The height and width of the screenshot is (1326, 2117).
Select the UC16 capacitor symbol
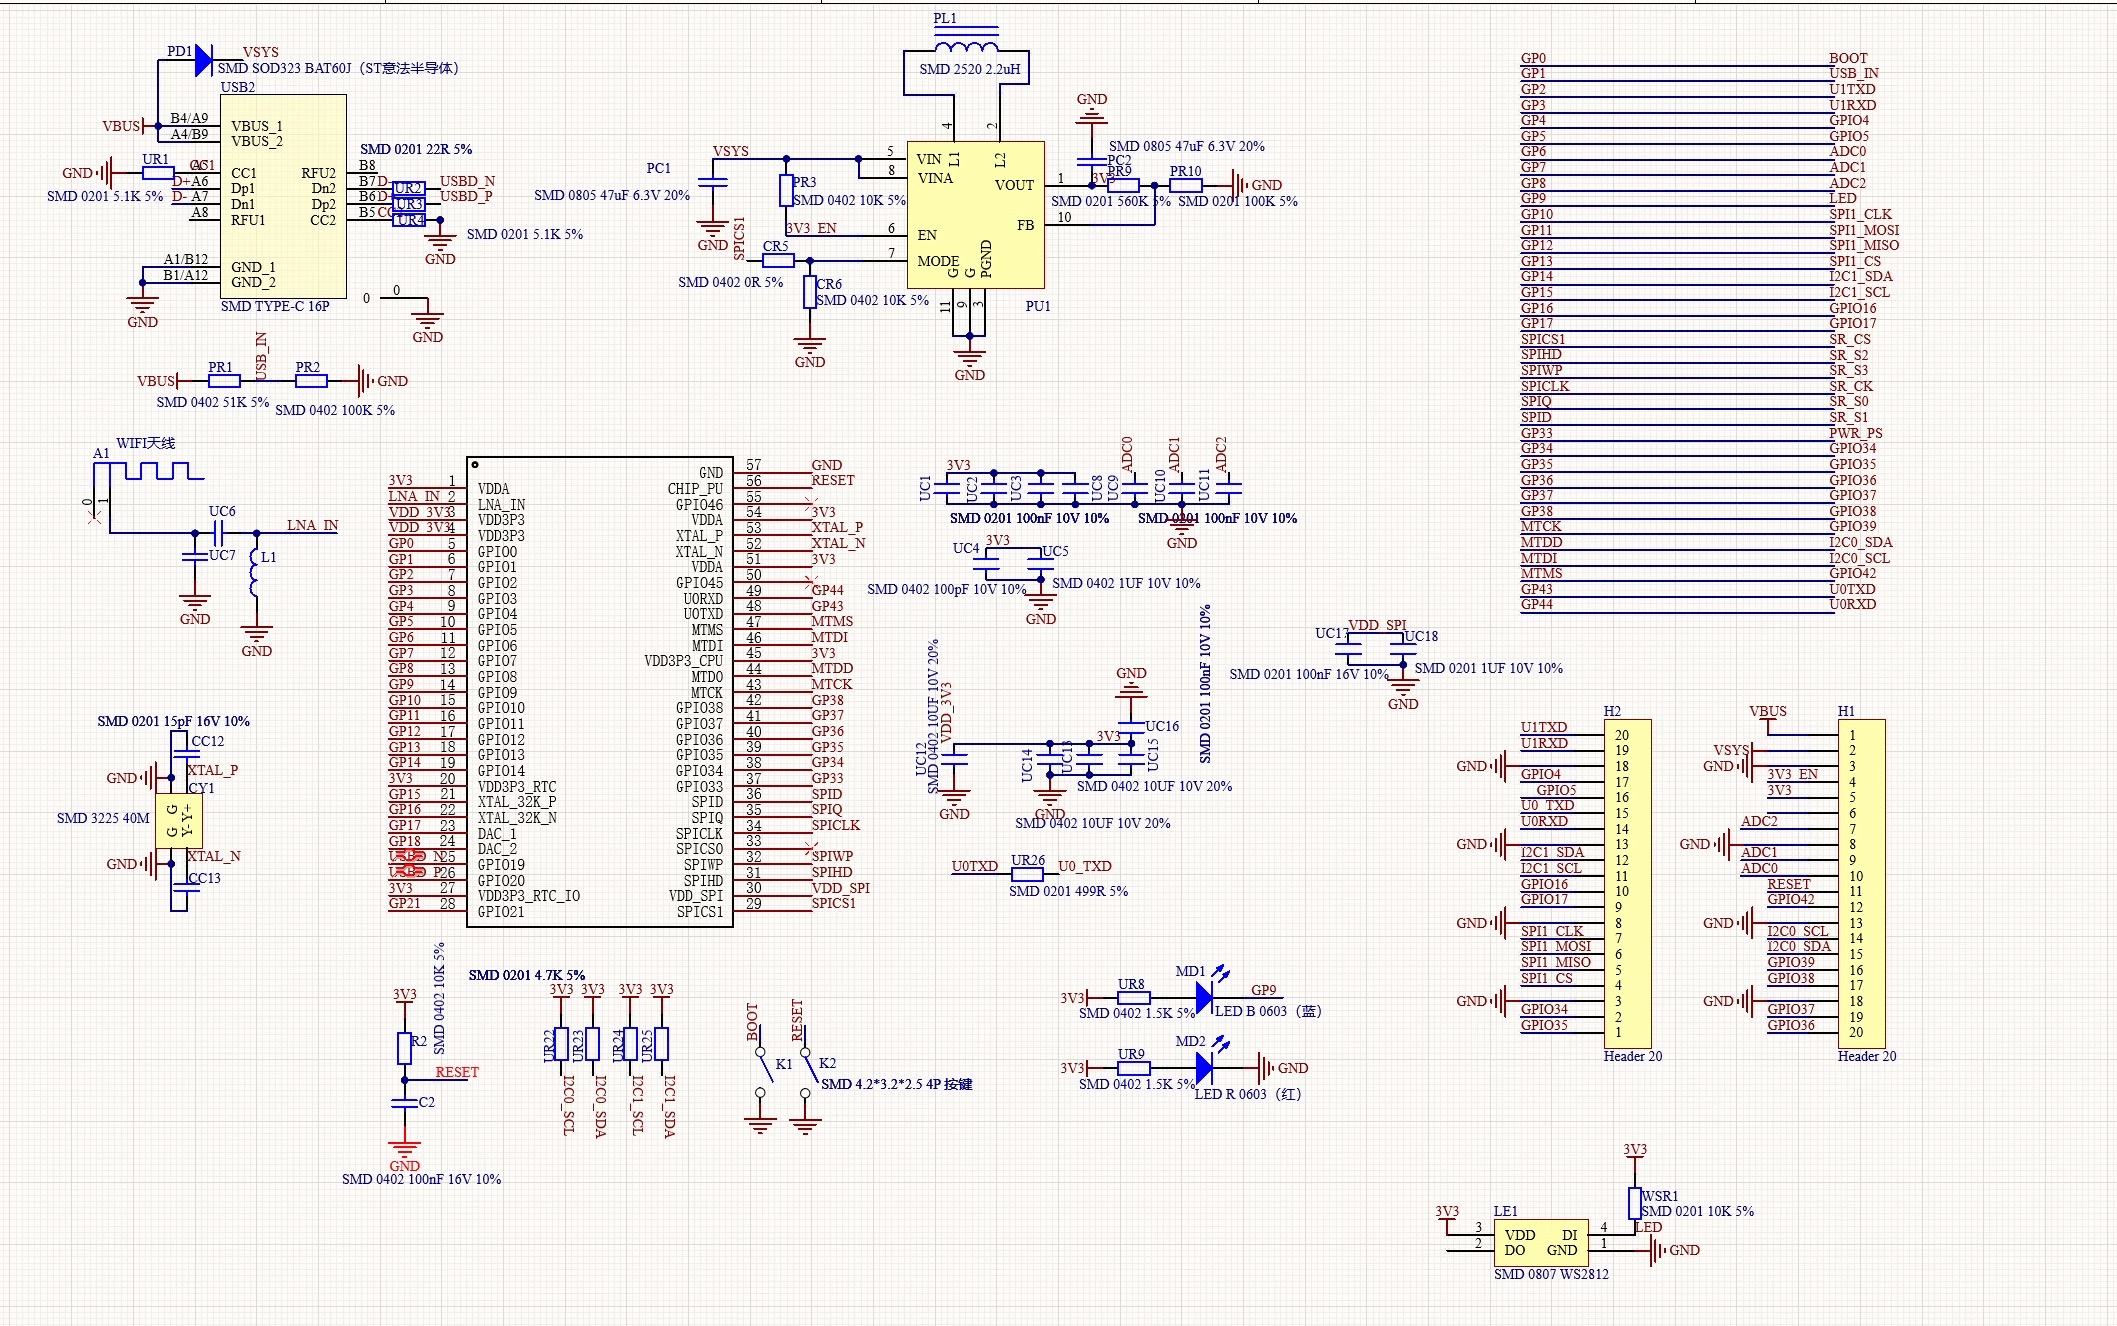[x=1131, y=726]
